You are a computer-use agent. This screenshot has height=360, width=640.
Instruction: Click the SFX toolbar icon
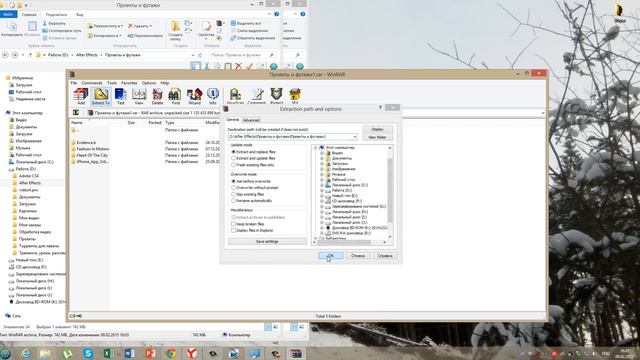point(295,96)
